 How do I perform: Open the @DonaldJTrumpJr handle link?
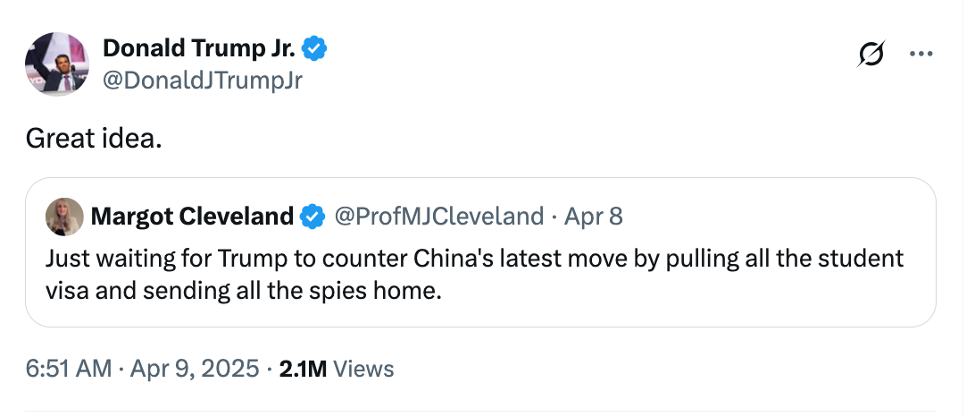click(202, 80)
